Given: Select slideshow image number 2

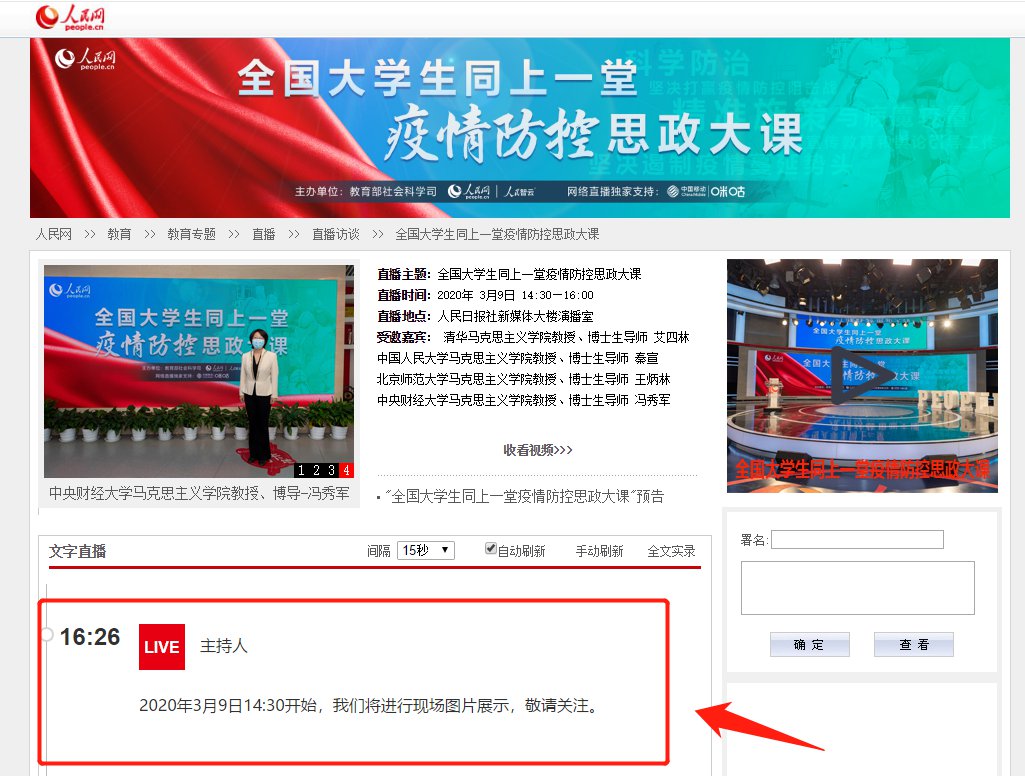Looking at the screenshot, I should pos(316,470).
